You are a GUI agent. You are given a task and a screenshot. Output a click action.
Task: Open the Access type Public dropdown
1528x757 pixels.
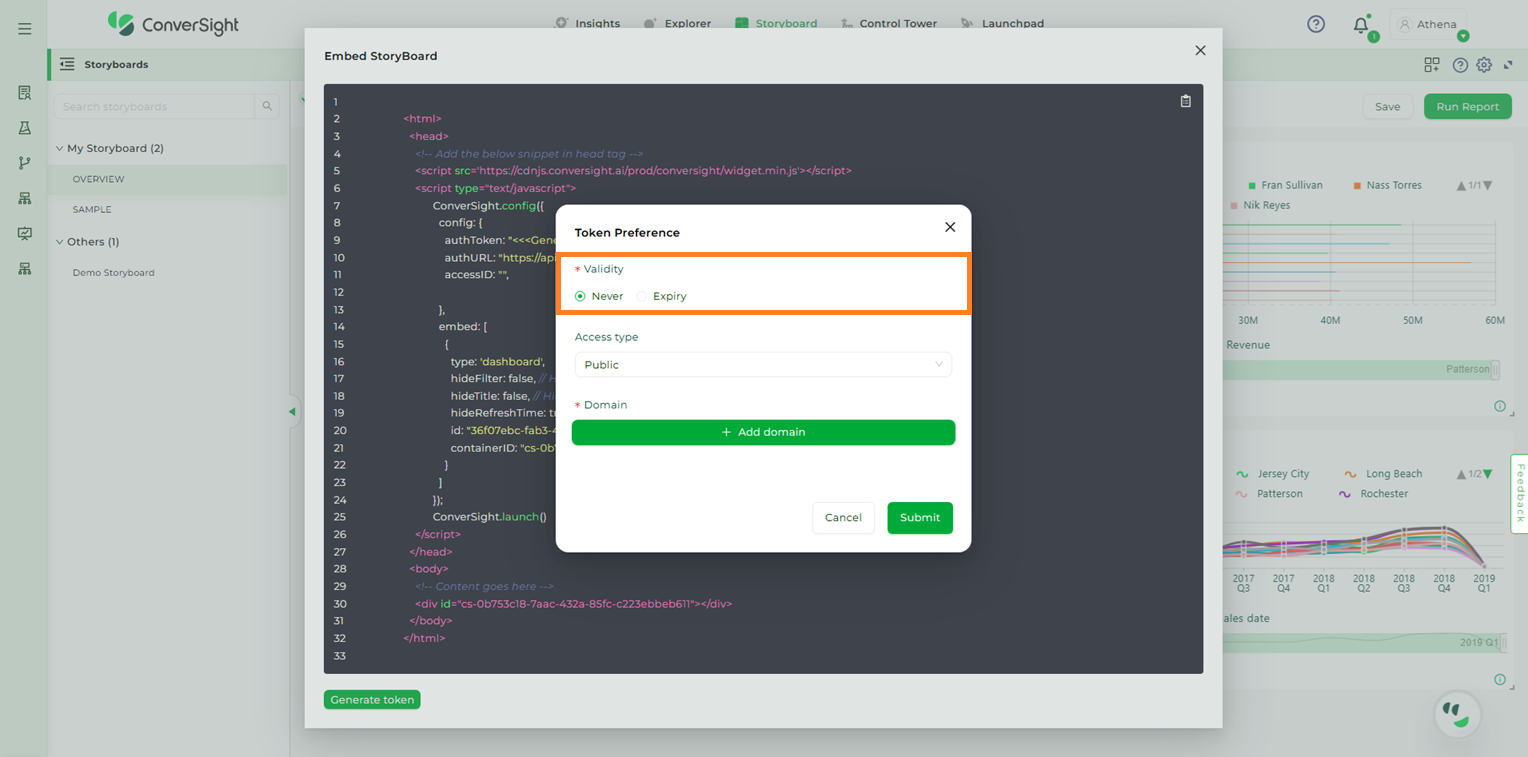(x=763, y=365)
